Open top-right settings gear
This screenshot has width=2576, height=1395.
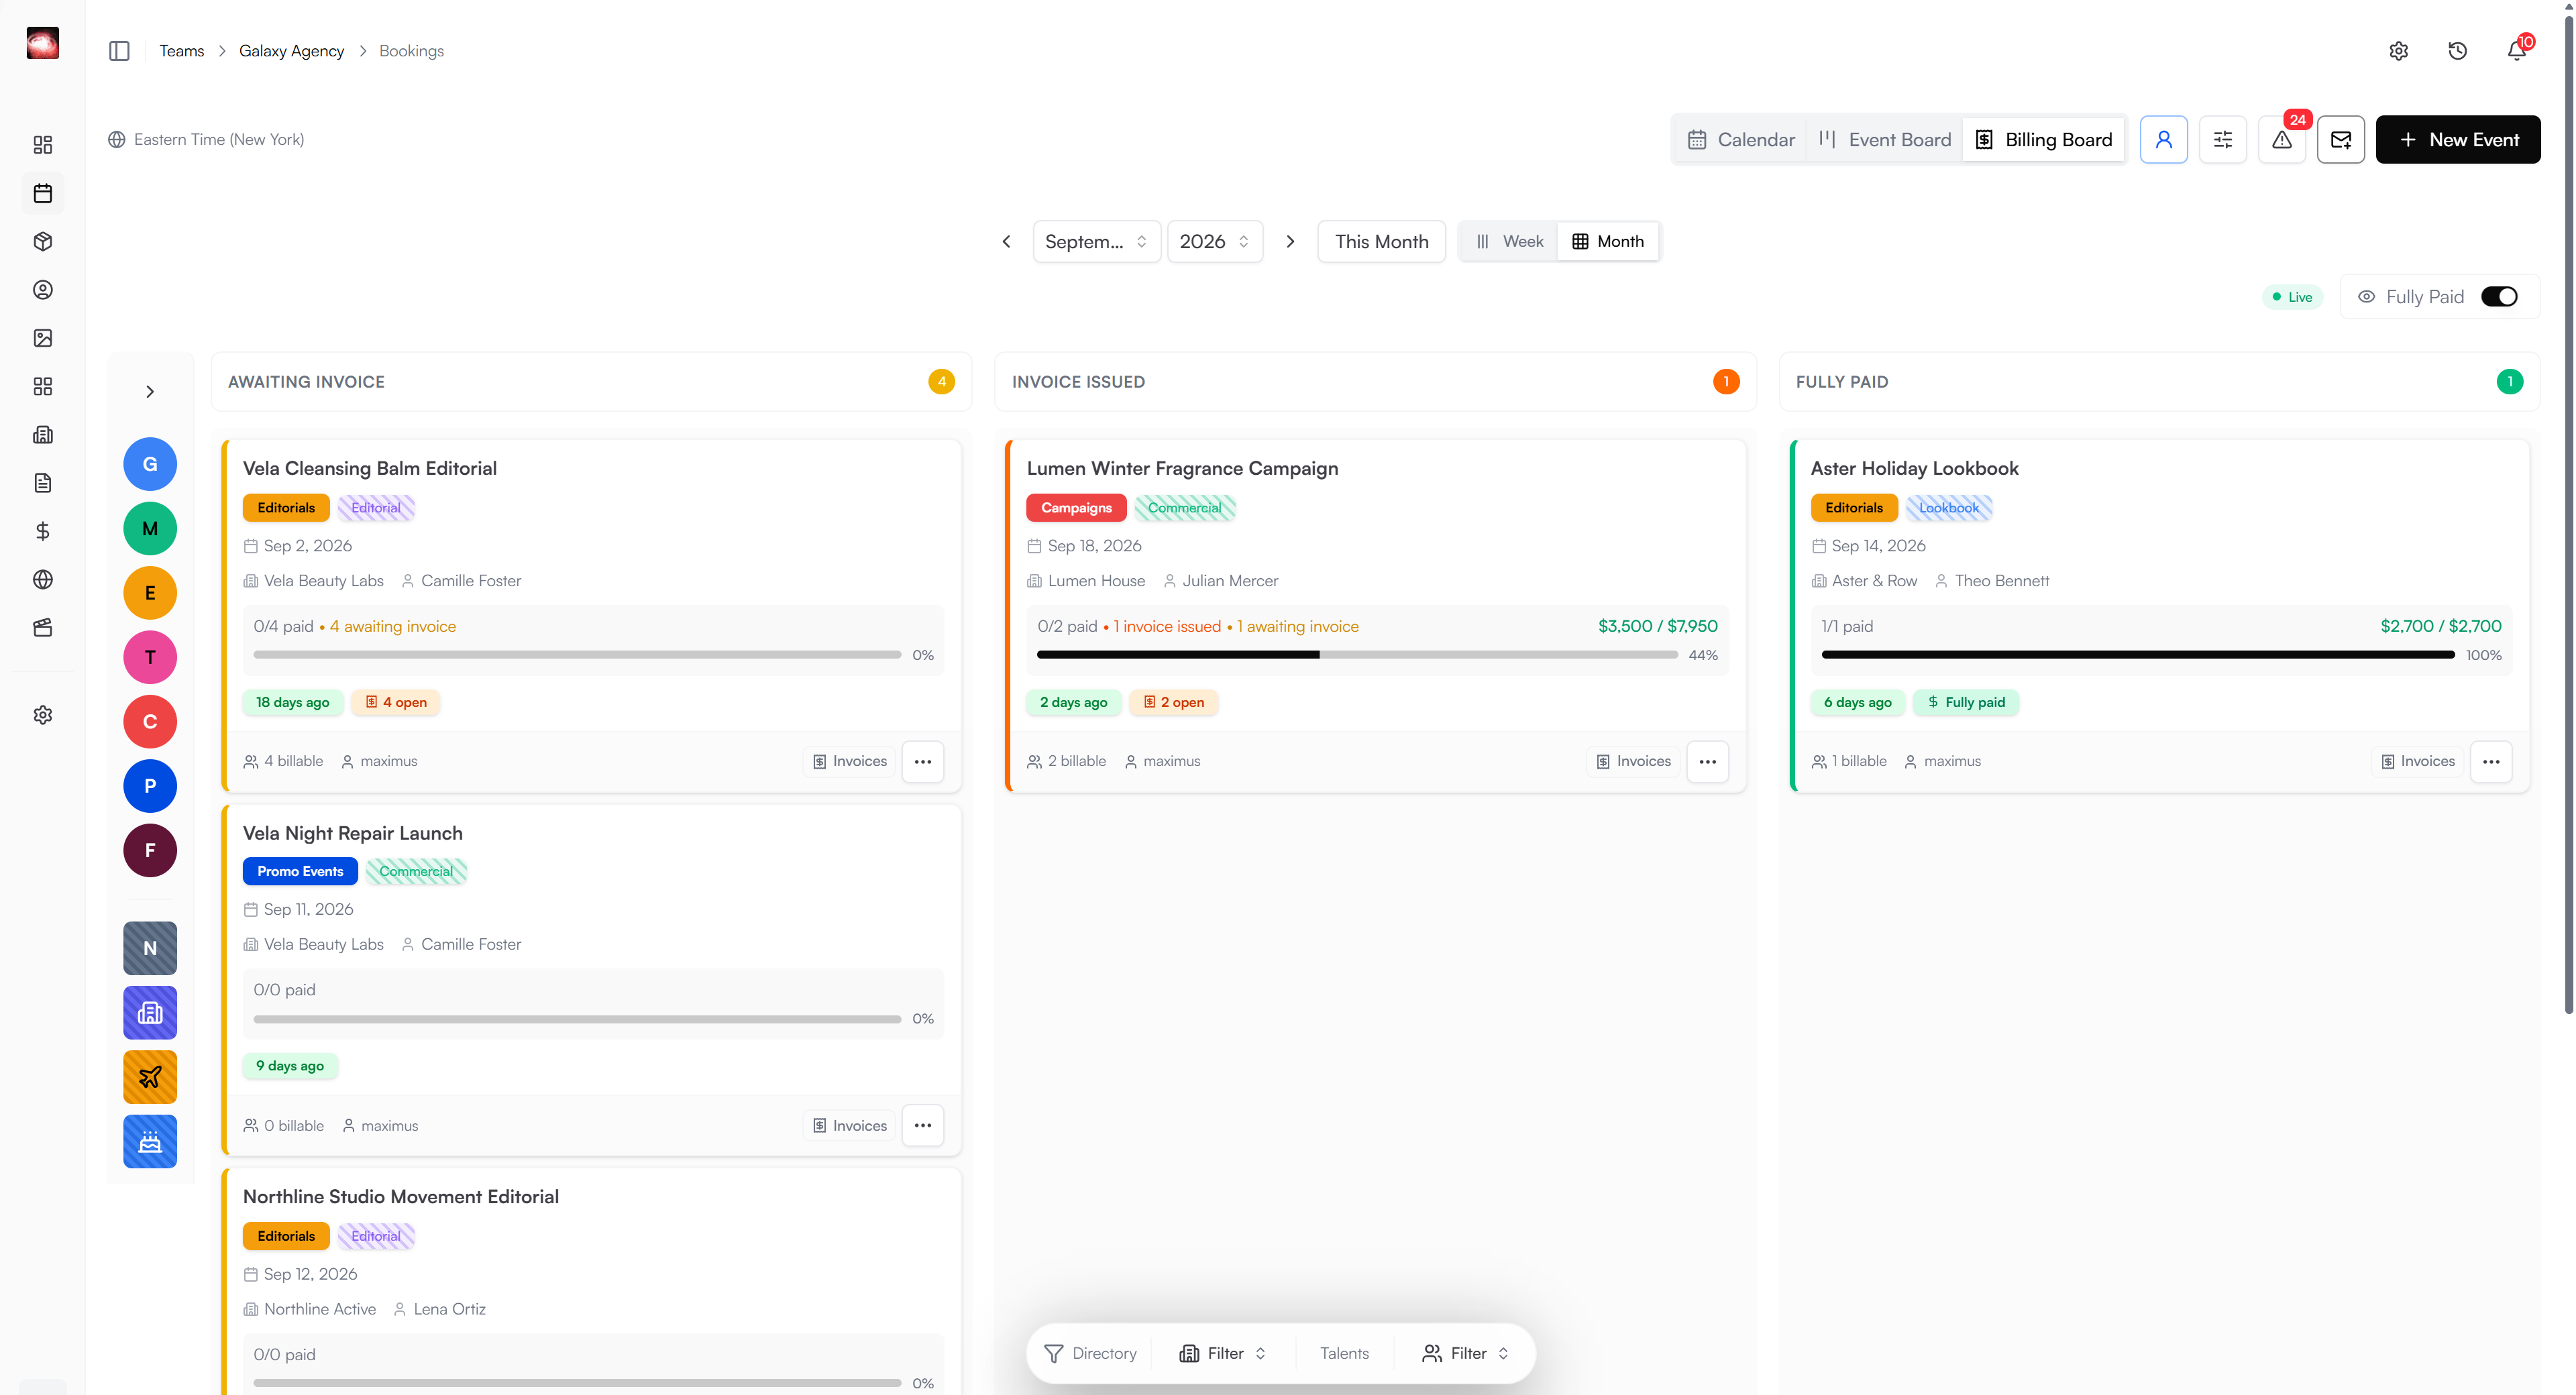point(2398,51)
